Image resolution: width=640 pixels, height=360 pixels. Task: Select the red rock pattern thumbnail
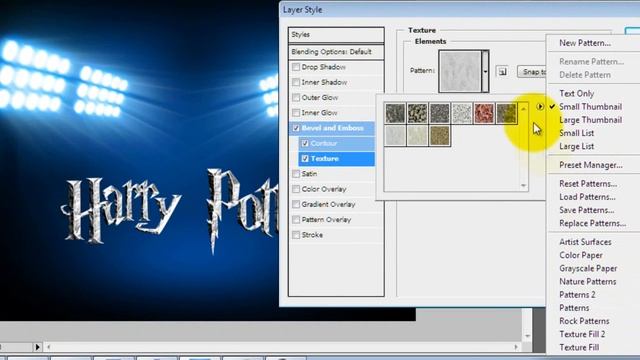coord(484,113)
